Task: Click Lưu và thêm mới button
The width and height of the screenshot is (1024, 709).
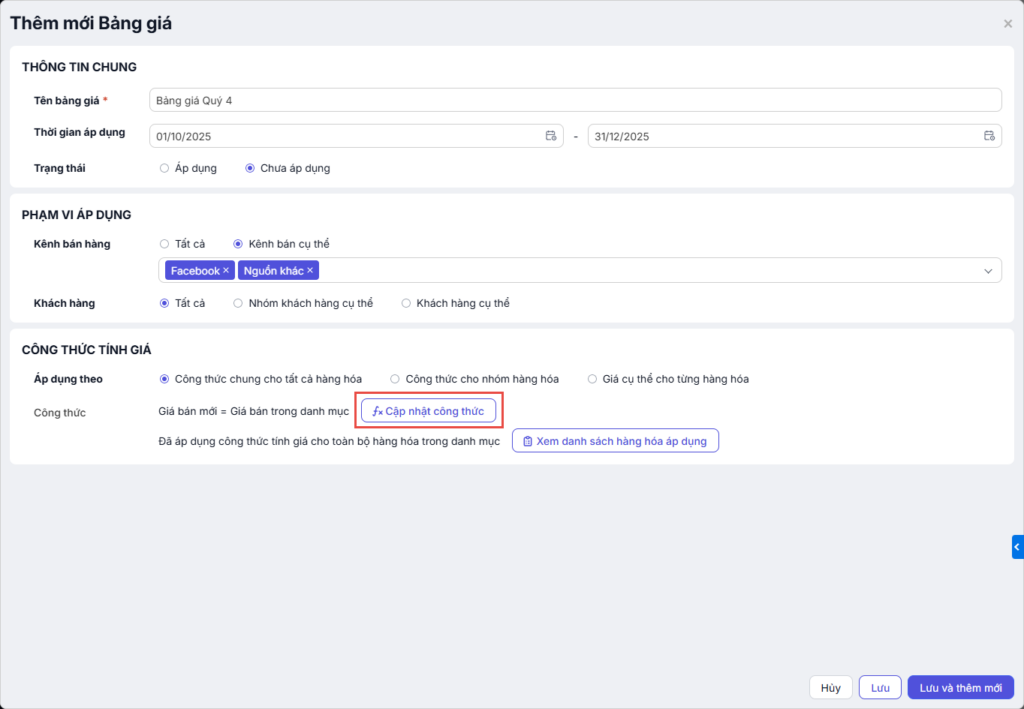Action: point(960,688)
